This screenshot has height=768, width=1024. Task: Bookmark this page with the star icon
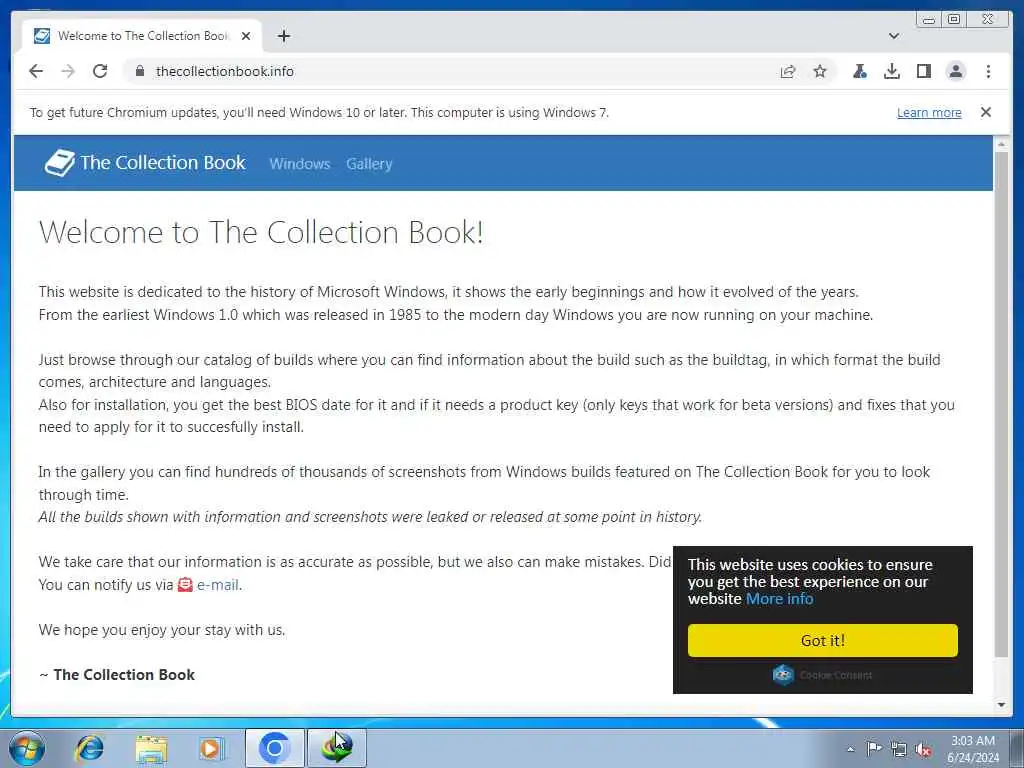pyautogui.click(x=820, y=71)
